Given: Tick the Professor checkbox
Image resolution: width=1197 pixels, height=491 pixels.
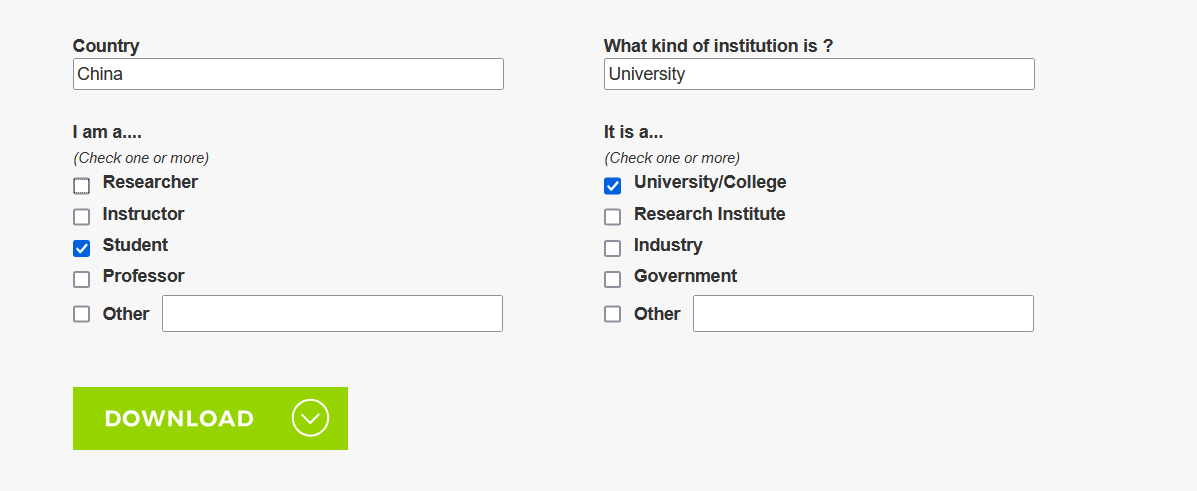Looking at the screenshot, I should point(82,279).
